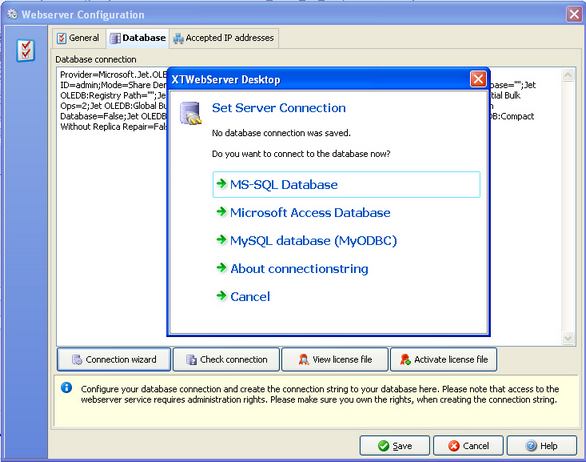Open the Accepted IP addresses tab

click(x=224, y=38)
